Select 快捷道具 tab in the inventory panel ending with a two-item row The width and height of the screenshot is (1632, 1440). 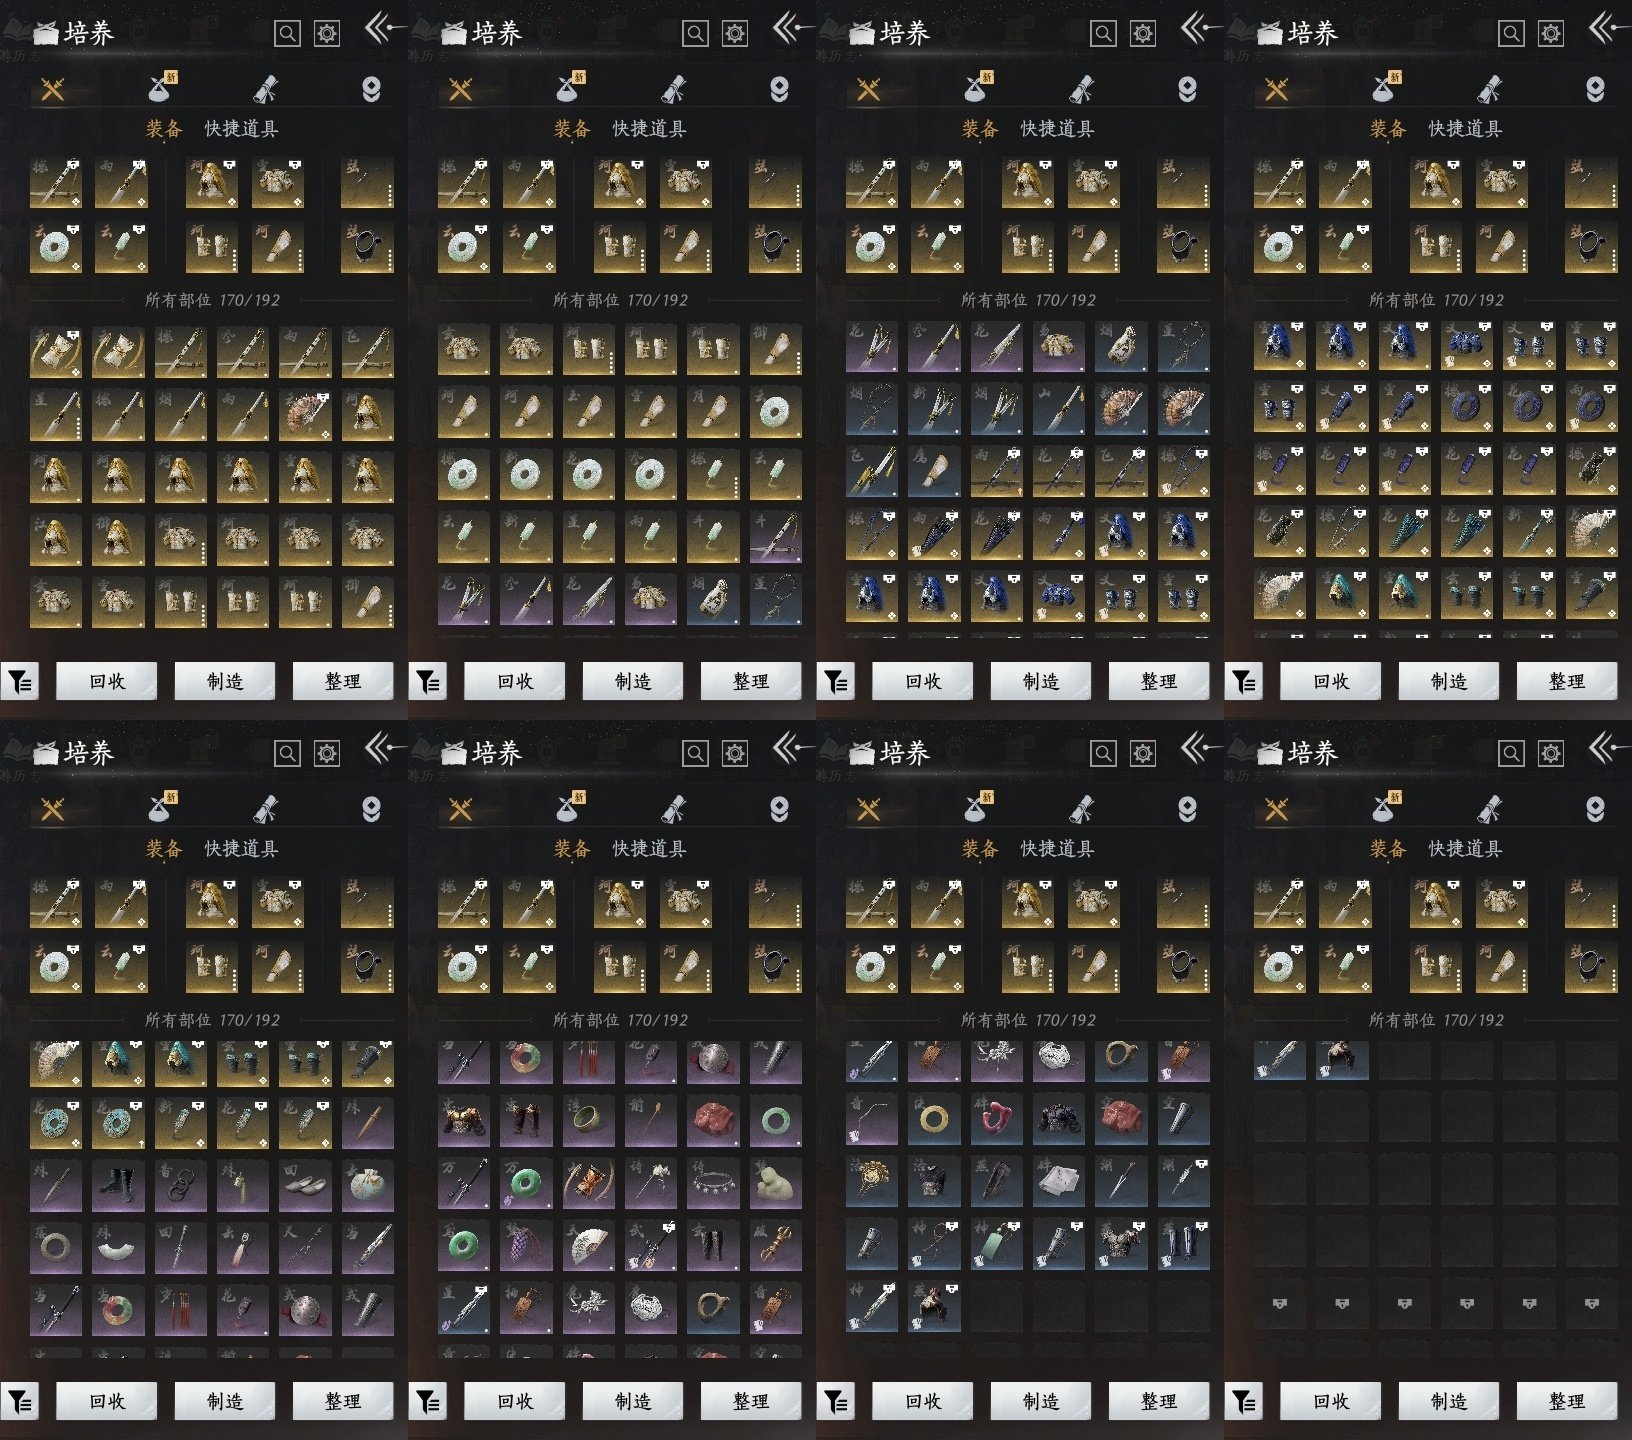[x=1057, y=848]
